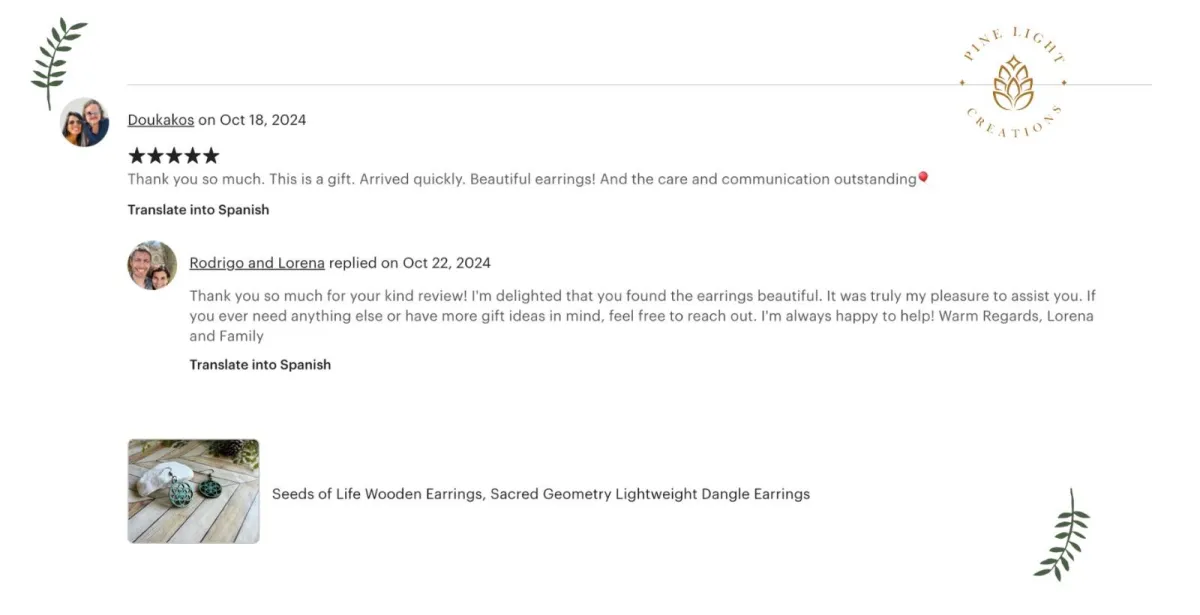Screen dimensions: 1200x615
Task: Click the Pine Light Creations logo
Action: pos(1012,83)
